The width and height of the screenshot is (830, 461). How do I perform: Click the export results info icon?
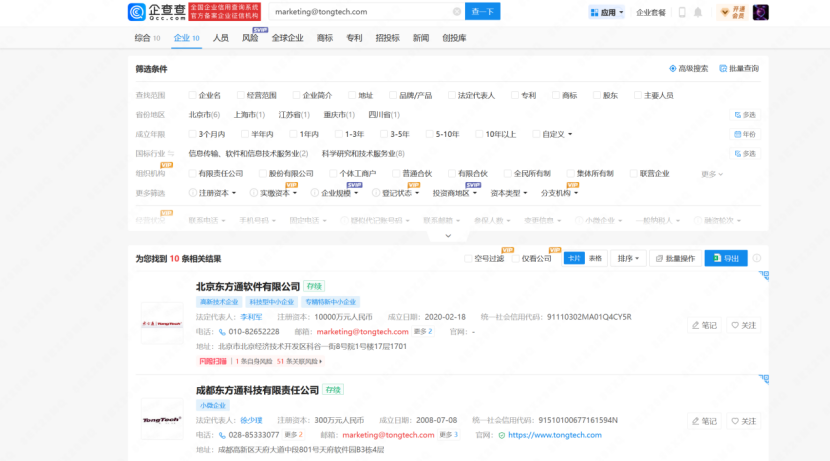tap(757, 258)
